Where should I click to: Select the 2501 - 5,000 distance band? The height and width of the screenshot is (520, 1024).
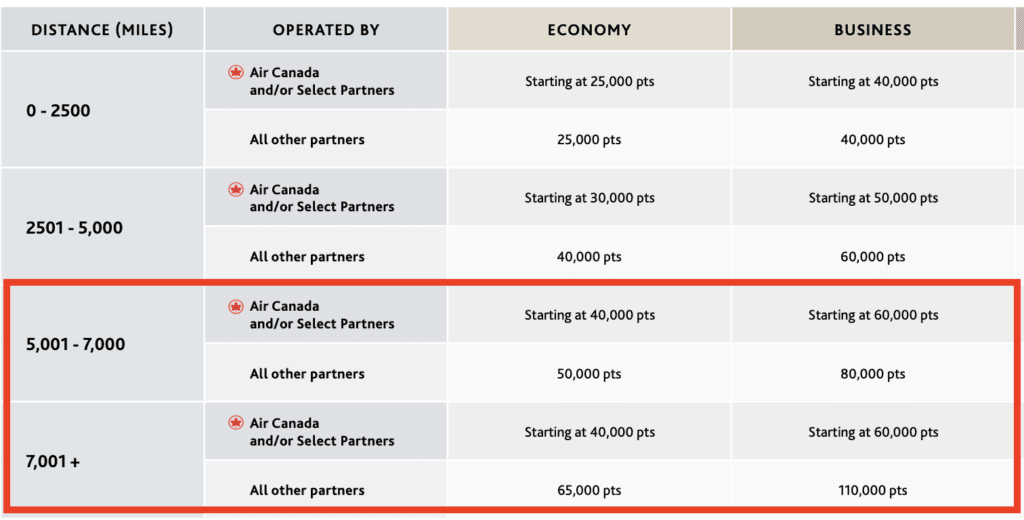coord(74,228)
